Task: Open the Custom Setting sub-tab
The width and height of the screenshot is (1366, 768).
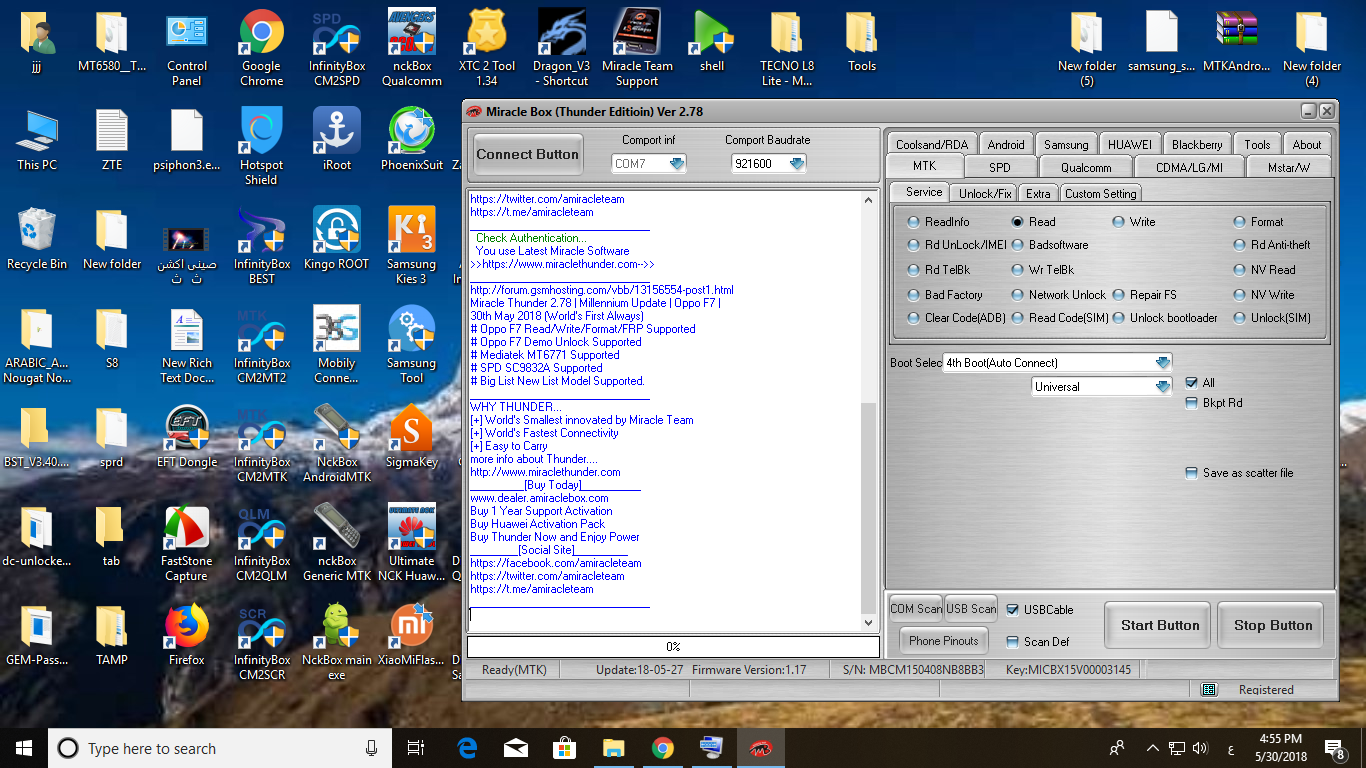Action: tap(1100, 193)
